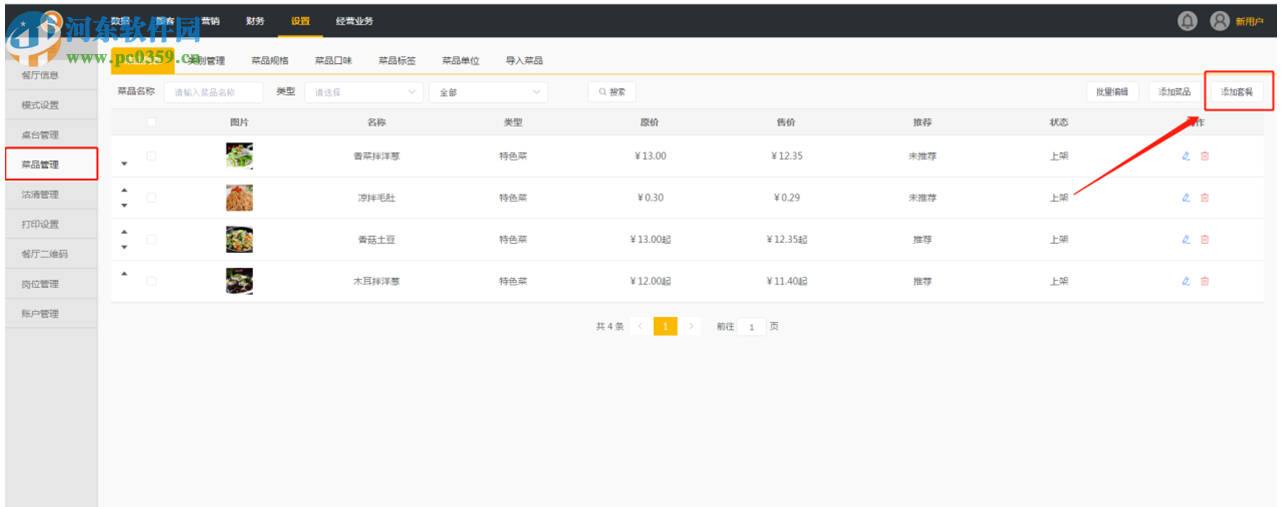Open the 全部 filter dropdown
The image size is (1285, 507).
click(x=488, y=92)
